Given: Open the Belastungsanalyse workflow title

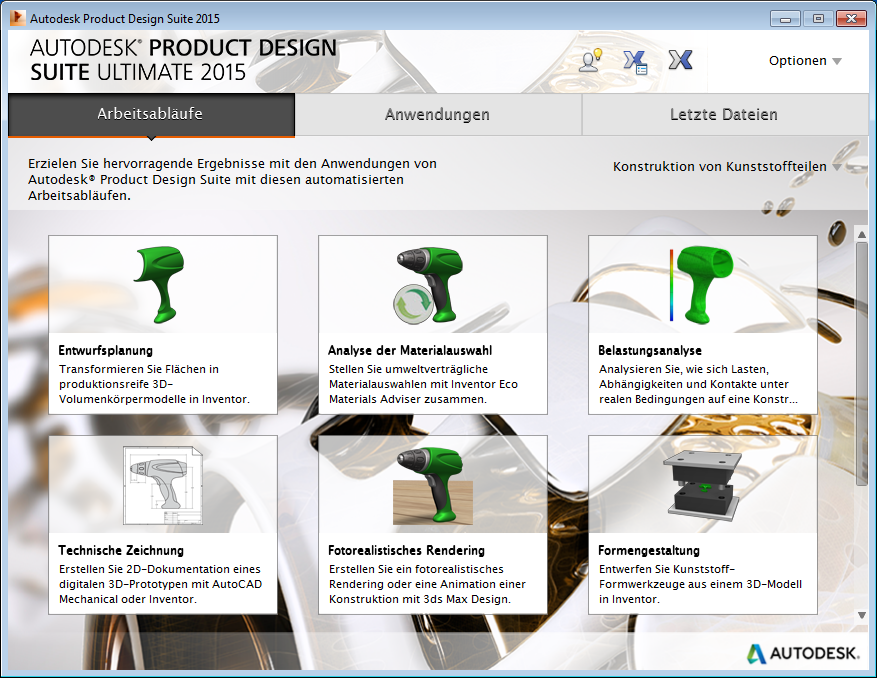Looking at the screenshot, I should tap(650, 351).
